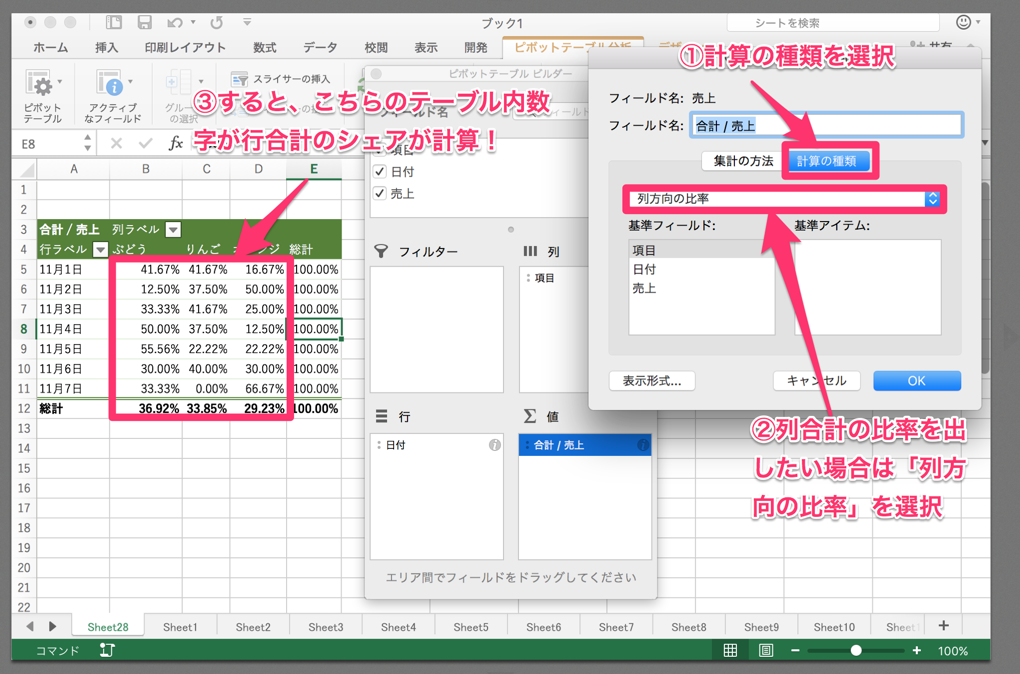The image size is (1020, 674).
Task: Open the 校閲 ribbon tab
Action: point(376,47)
